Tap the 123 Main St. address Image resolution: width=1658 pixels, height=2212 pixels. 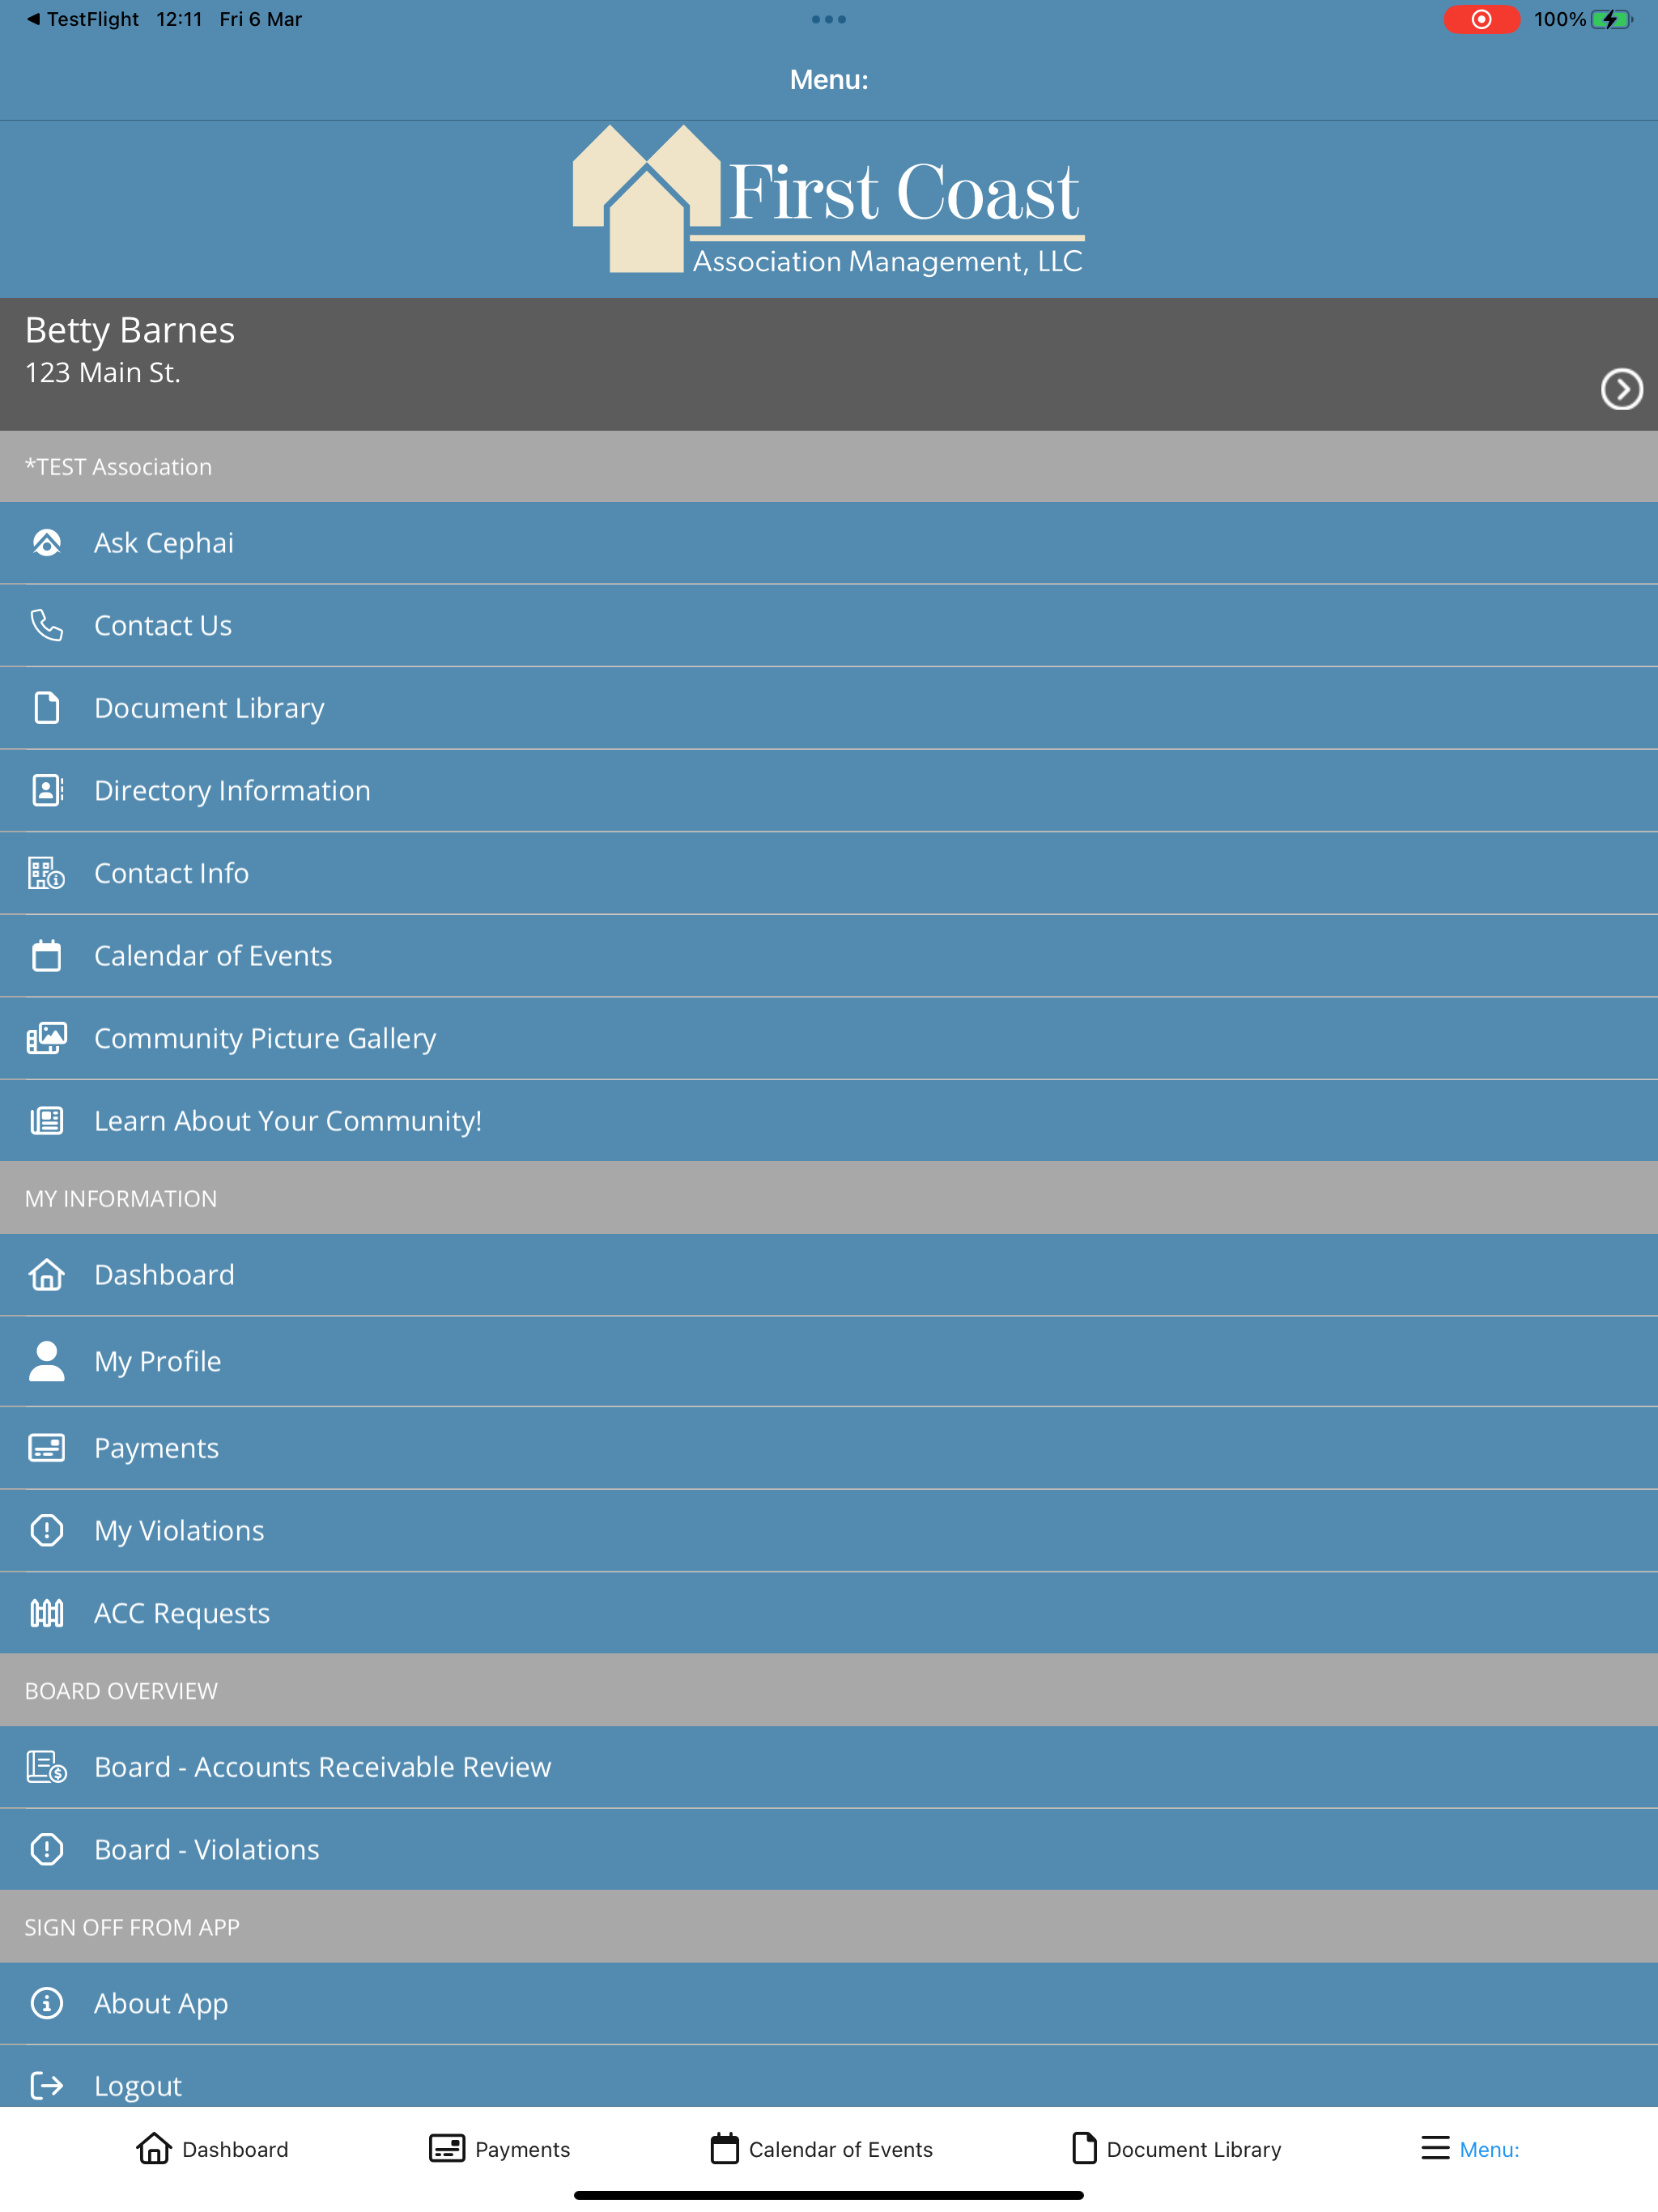coord(103,372)
